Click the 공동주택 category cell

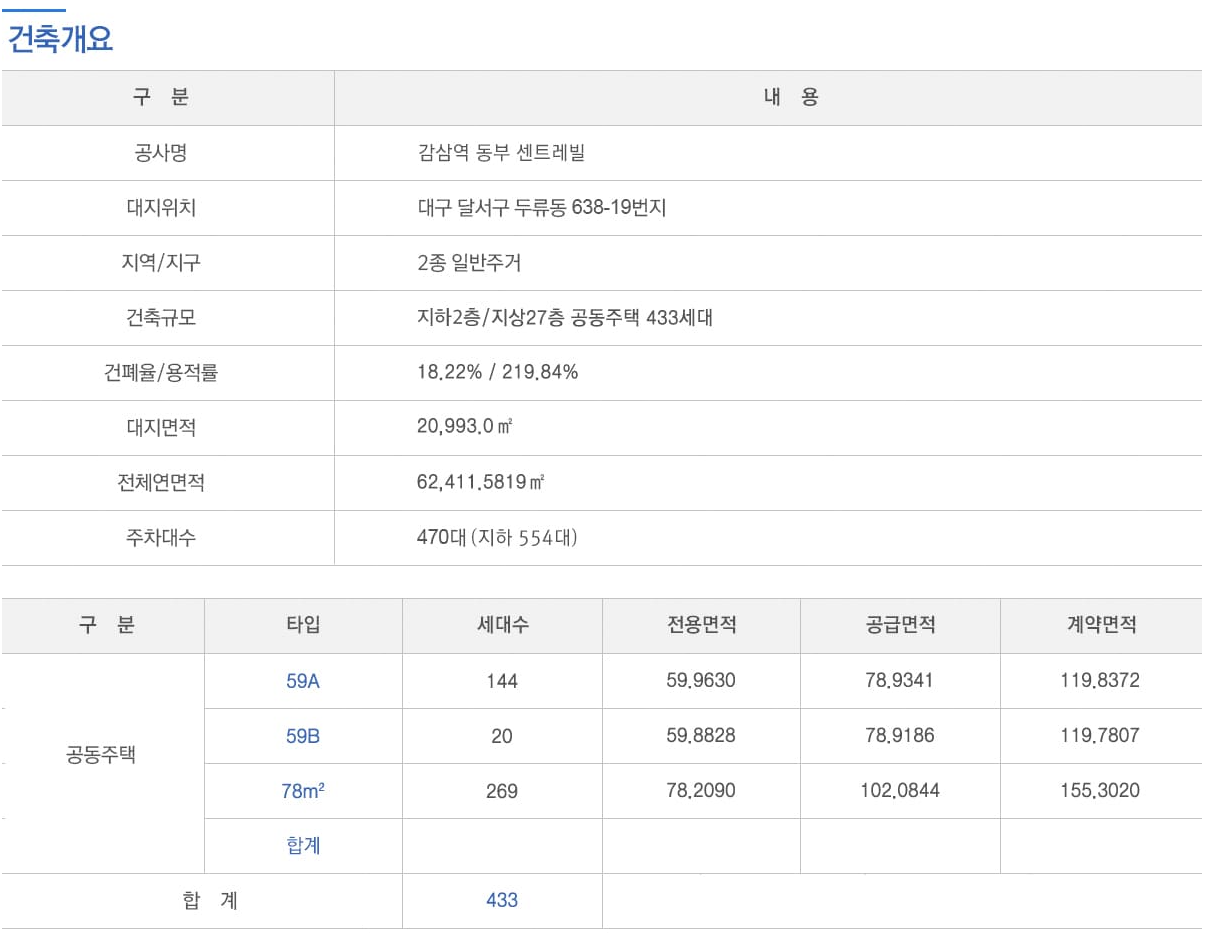coord(100,755)
